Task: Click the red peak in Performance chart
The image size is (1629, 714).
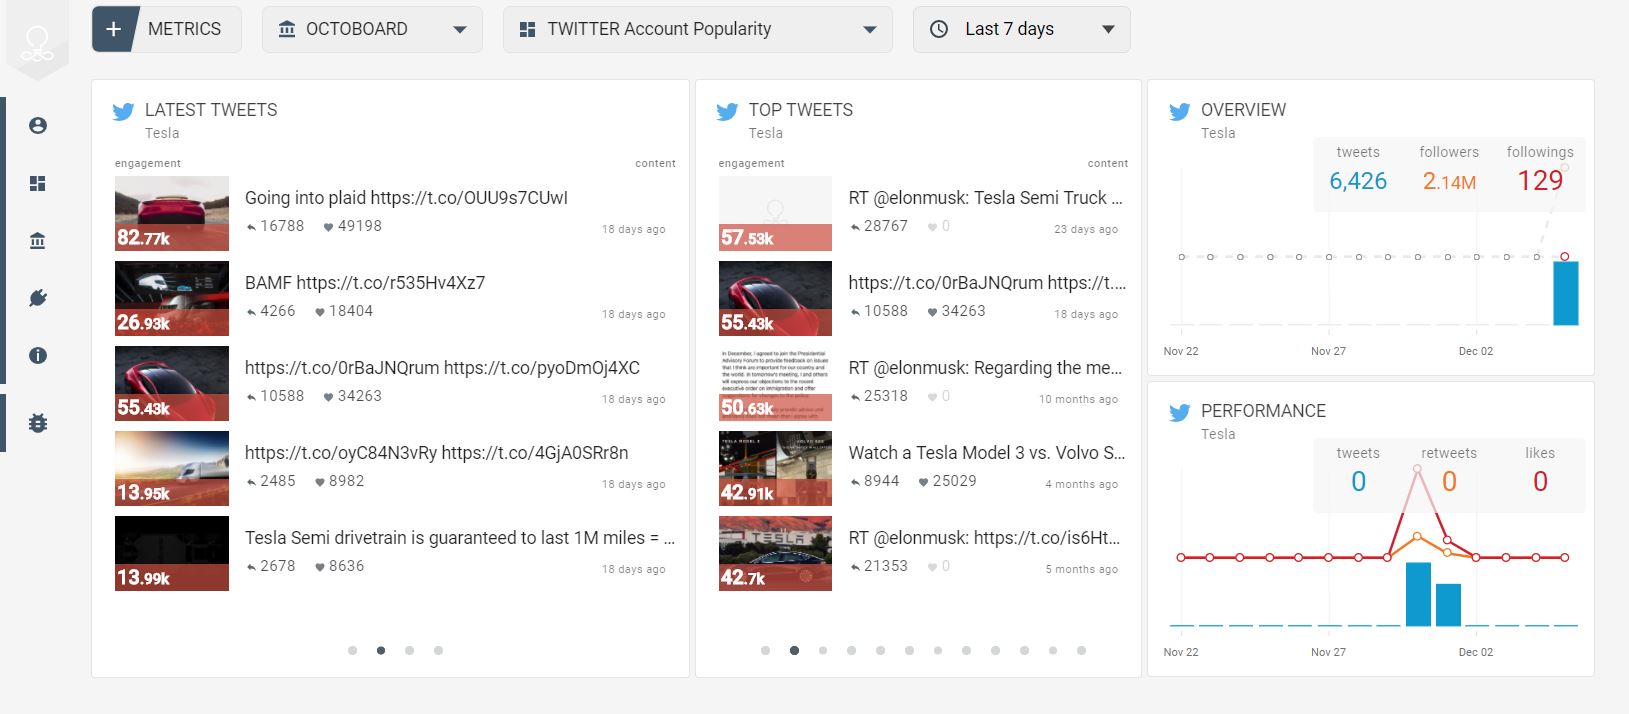Action: 1418,470
